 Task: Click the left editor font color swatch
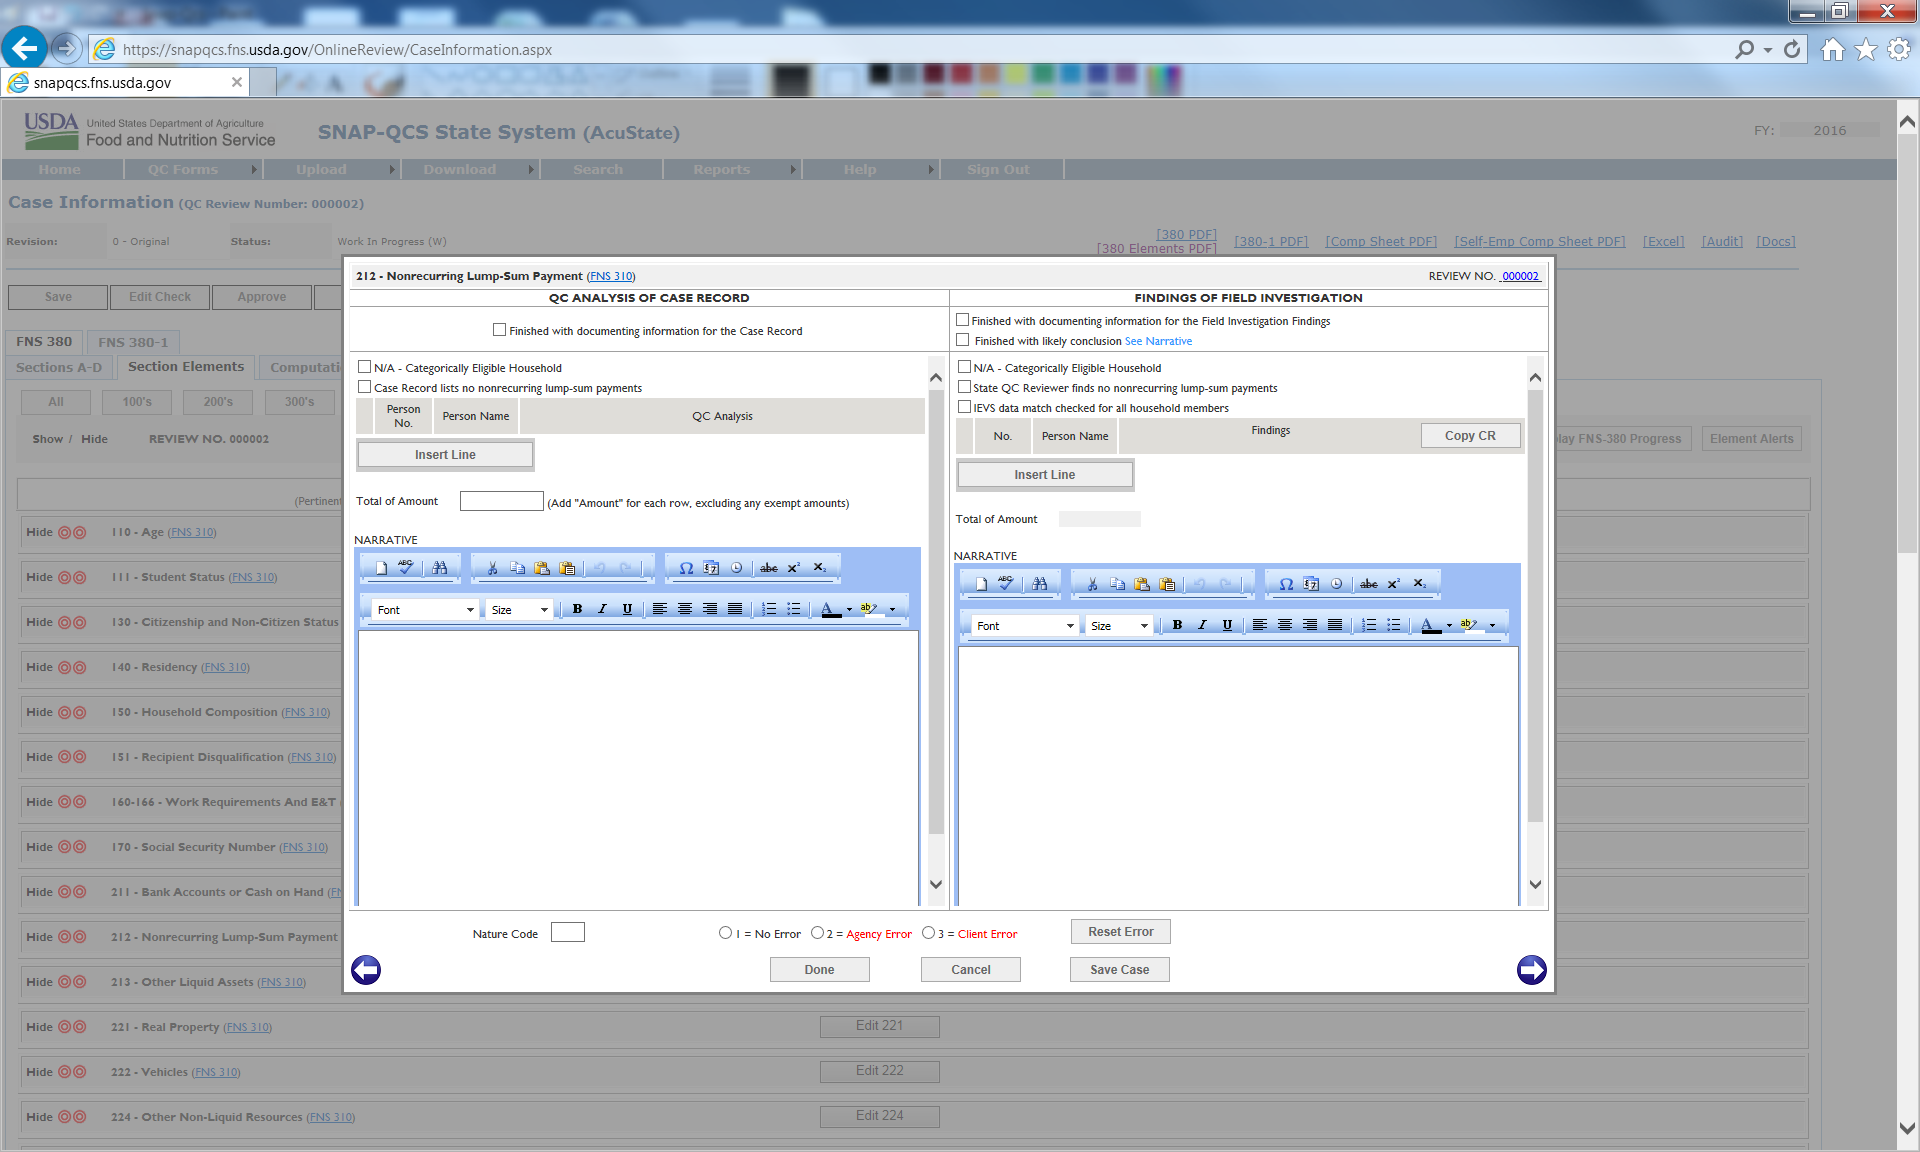coord(830,609)
